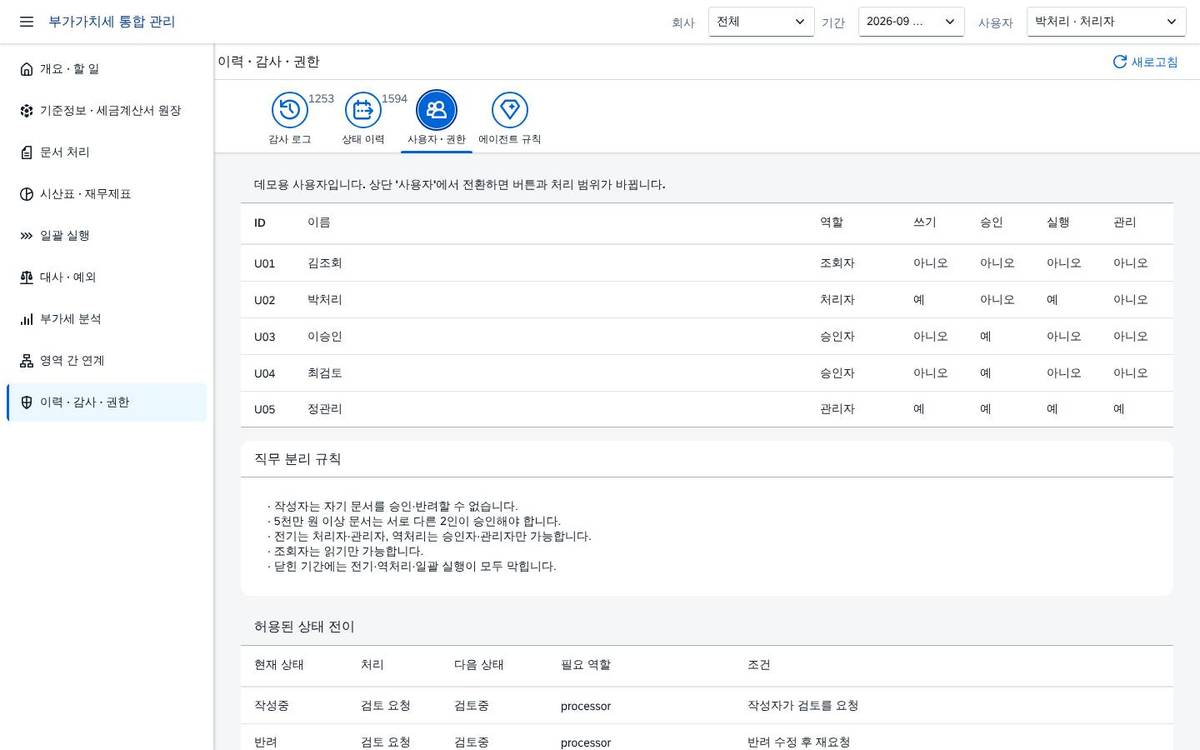Switch to the 감사 로그 tab label
This screenshot has height=750, width=1200.
point(290,140)
